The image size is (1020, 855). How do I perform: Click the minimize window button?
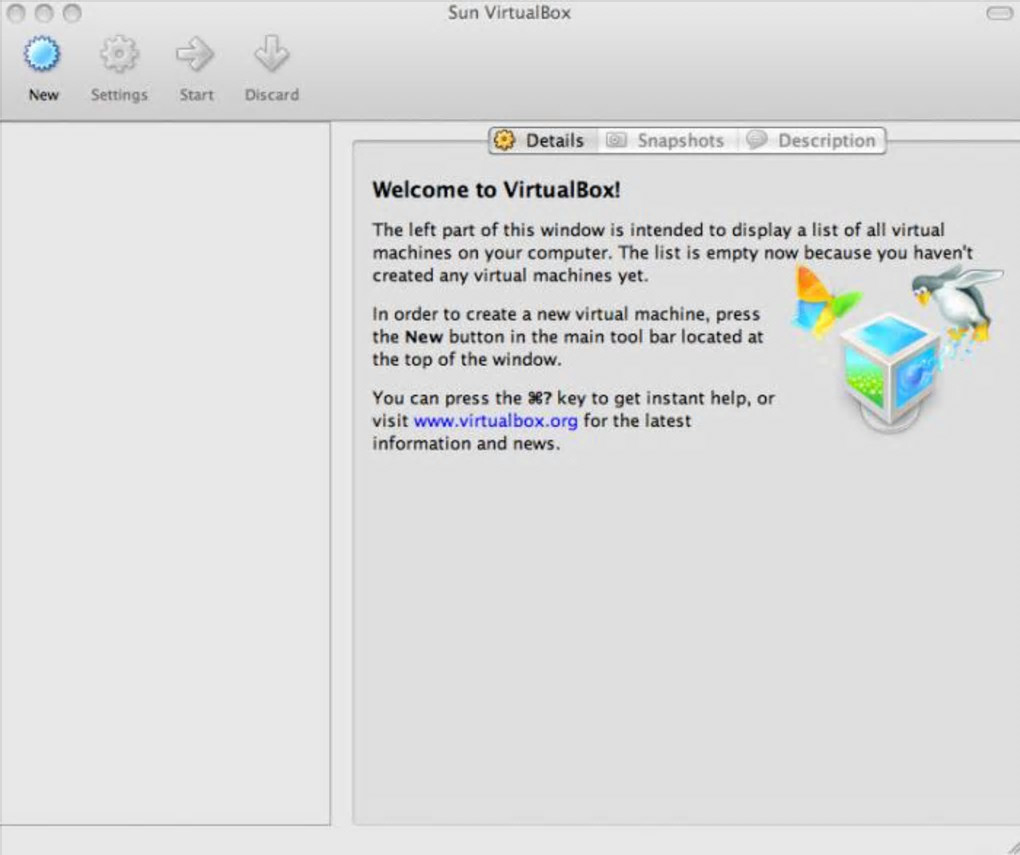click(x=44, y=13)
